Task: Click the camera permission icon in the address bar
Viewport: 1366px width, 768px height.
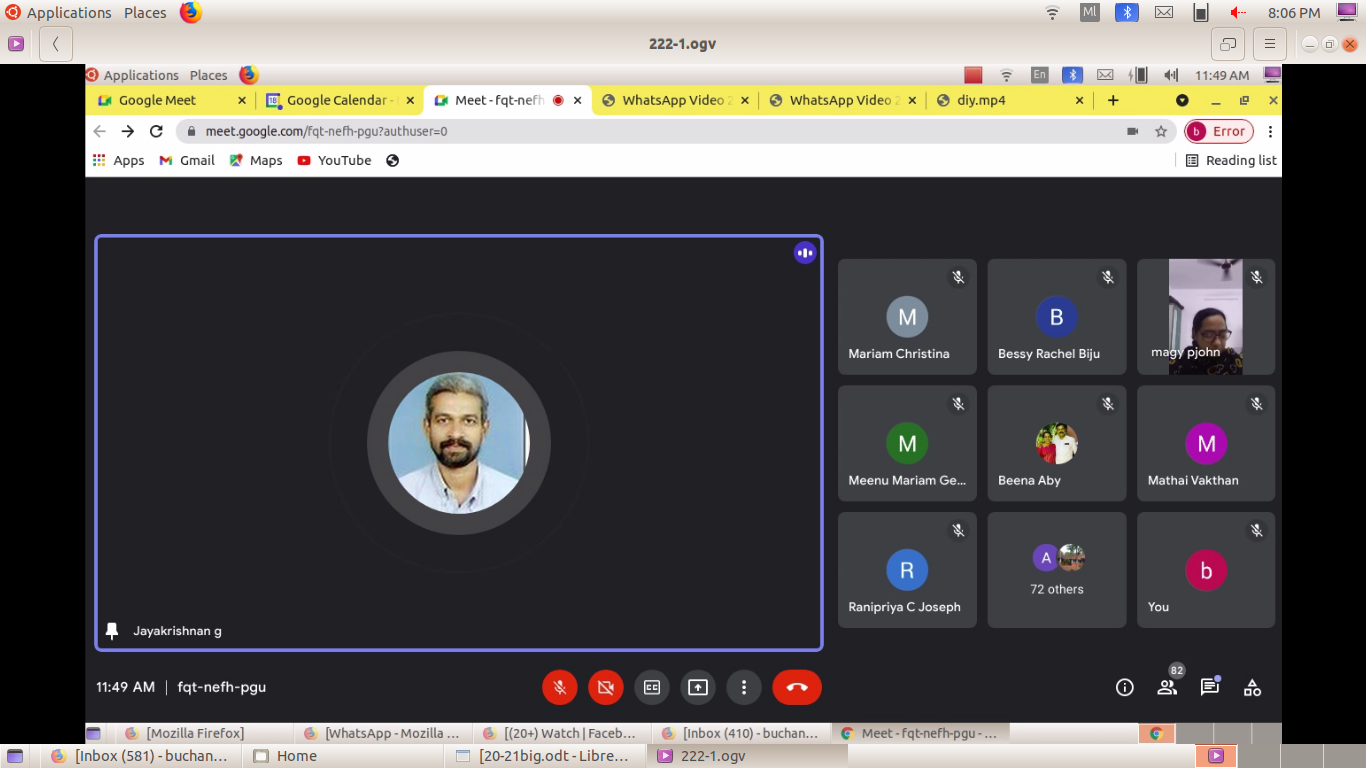Action: (x=1133, y=131)
